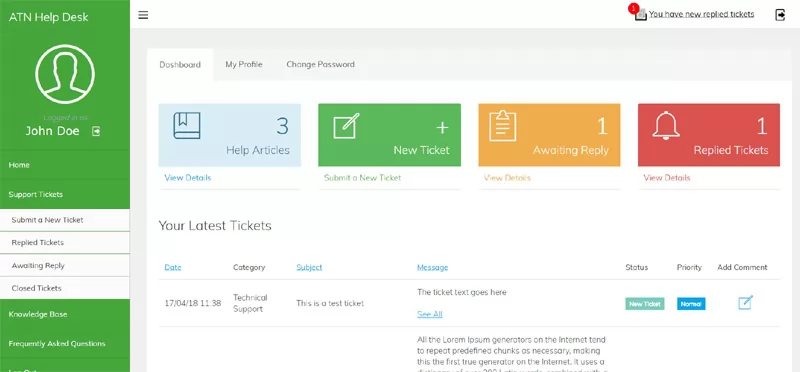Click the top-right logout icon
Screen dimensions: 800x372
click(780, 15)
